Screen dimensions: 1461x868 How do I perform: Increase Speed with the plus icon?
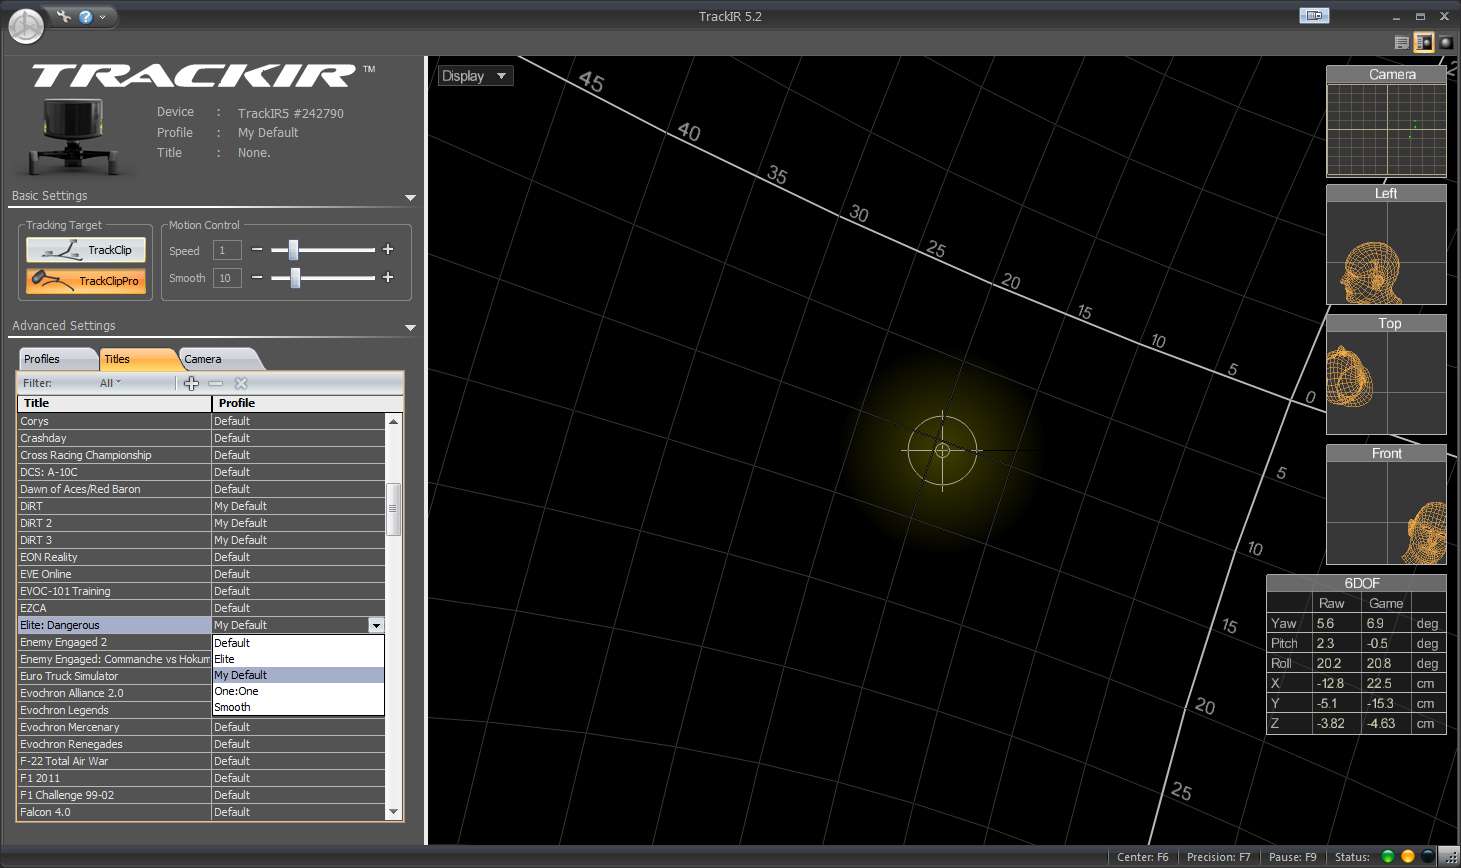click(388, 250)
